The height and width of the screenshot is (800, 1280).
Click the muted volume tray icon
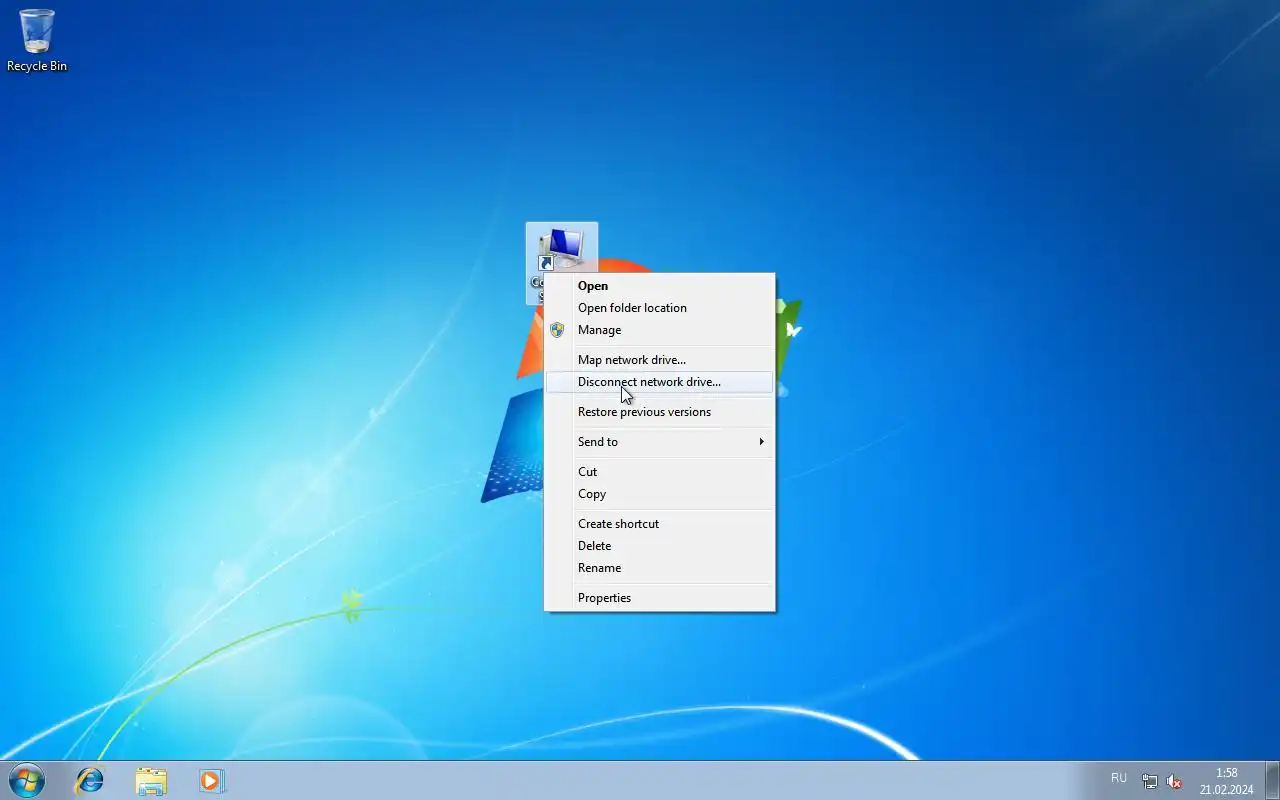pyautogui.click(x=1175, y=781)
